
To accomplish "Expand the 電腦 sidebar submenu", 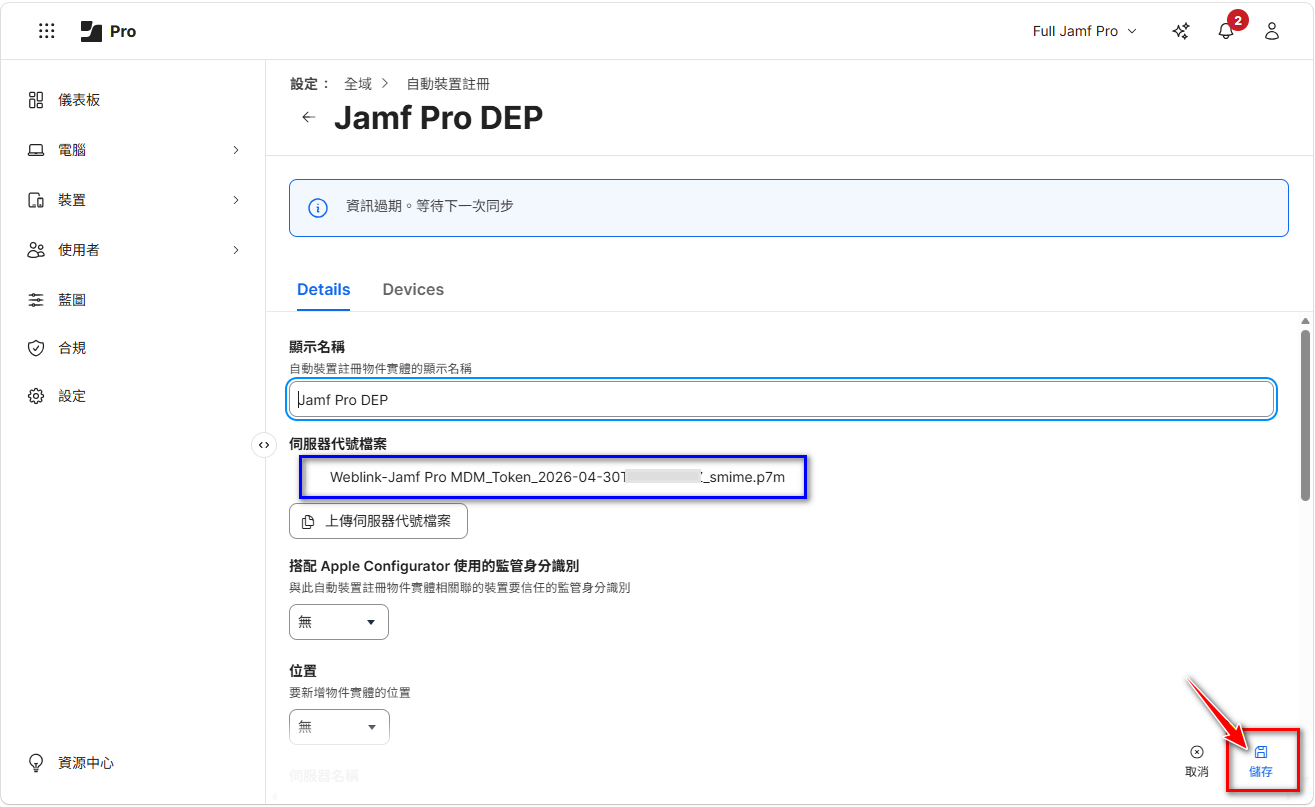I will [x=236, y=150].
